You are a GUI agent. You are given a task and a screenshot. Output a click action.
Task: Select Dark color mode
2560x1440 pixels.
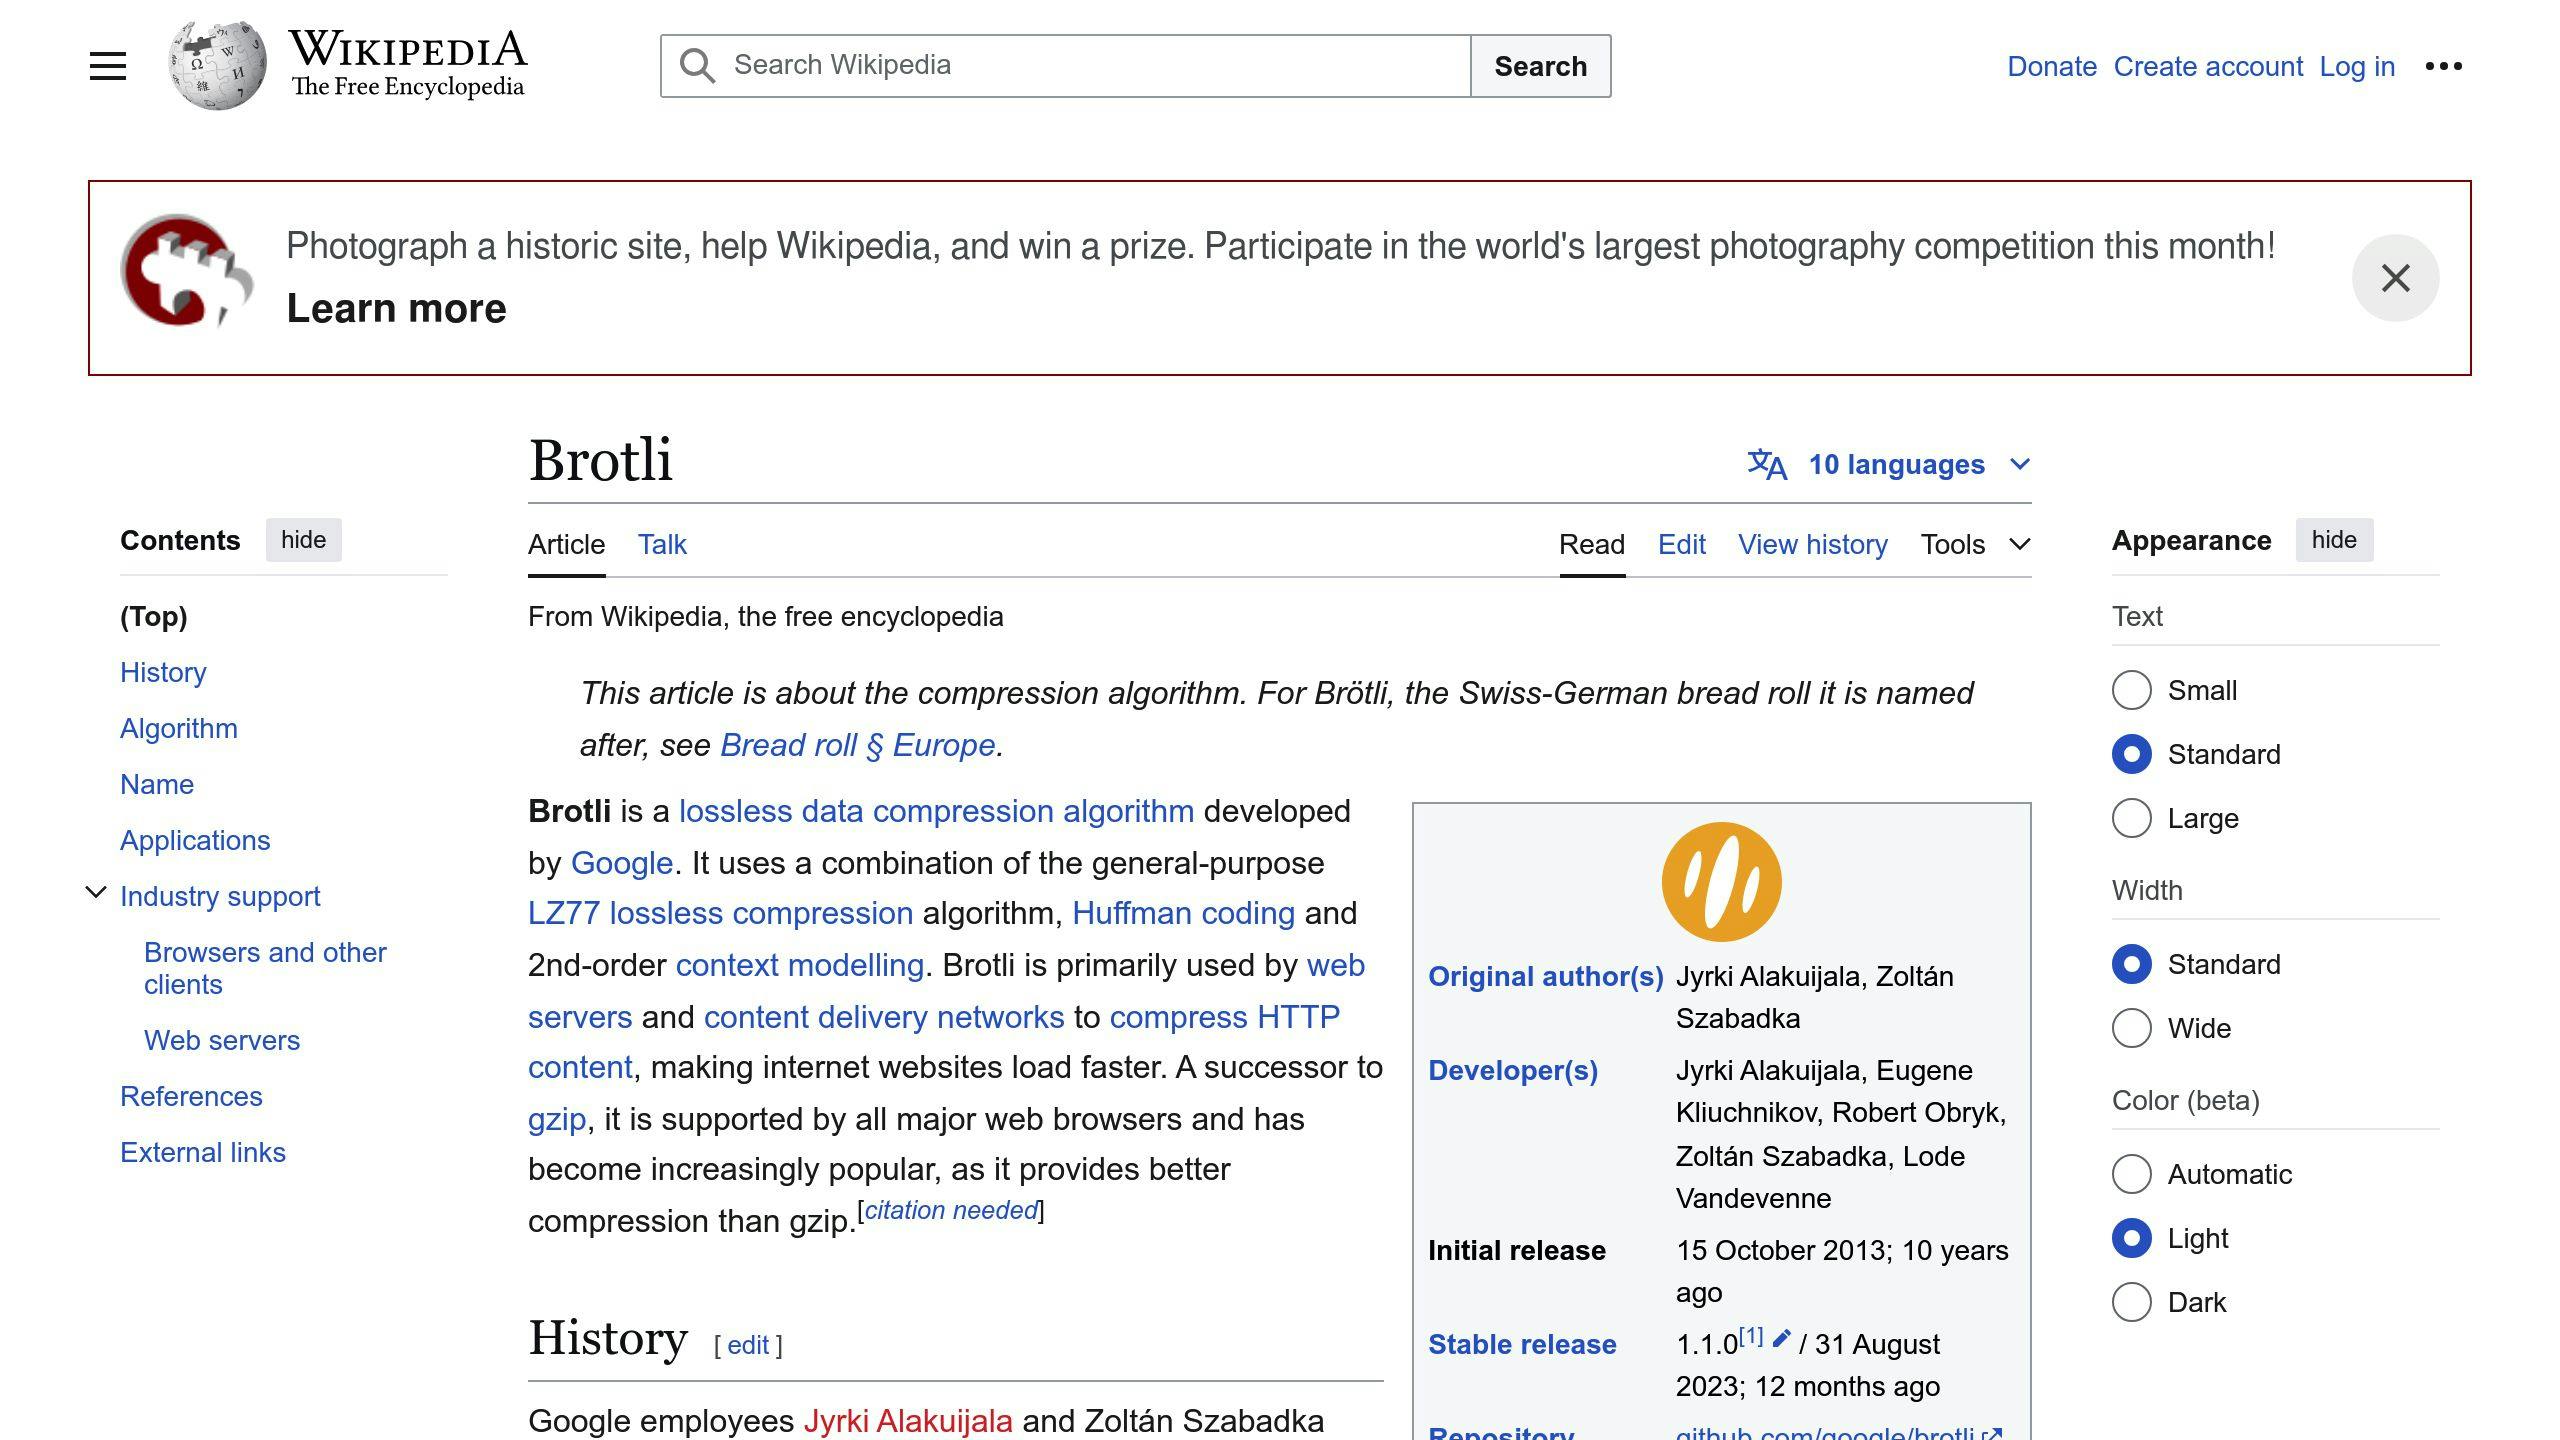click(2131, 1302)
